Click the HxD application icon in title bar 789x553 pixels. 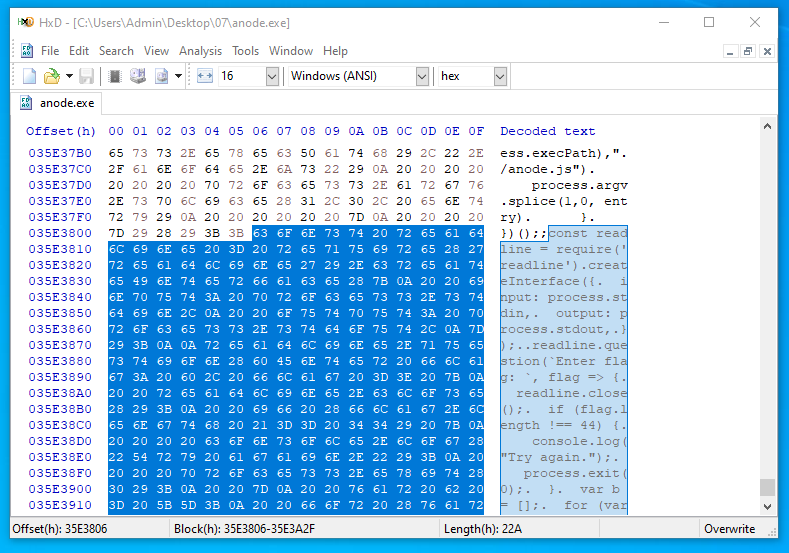pyautogui.click(x=26, y=22)
